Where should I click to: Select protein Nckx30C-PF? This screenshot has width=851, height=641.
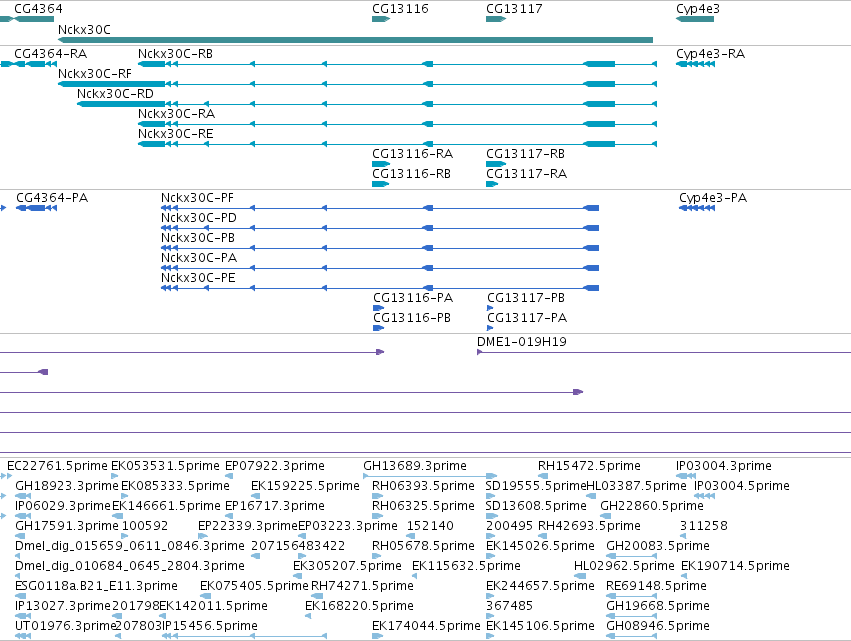click(197, 198)
